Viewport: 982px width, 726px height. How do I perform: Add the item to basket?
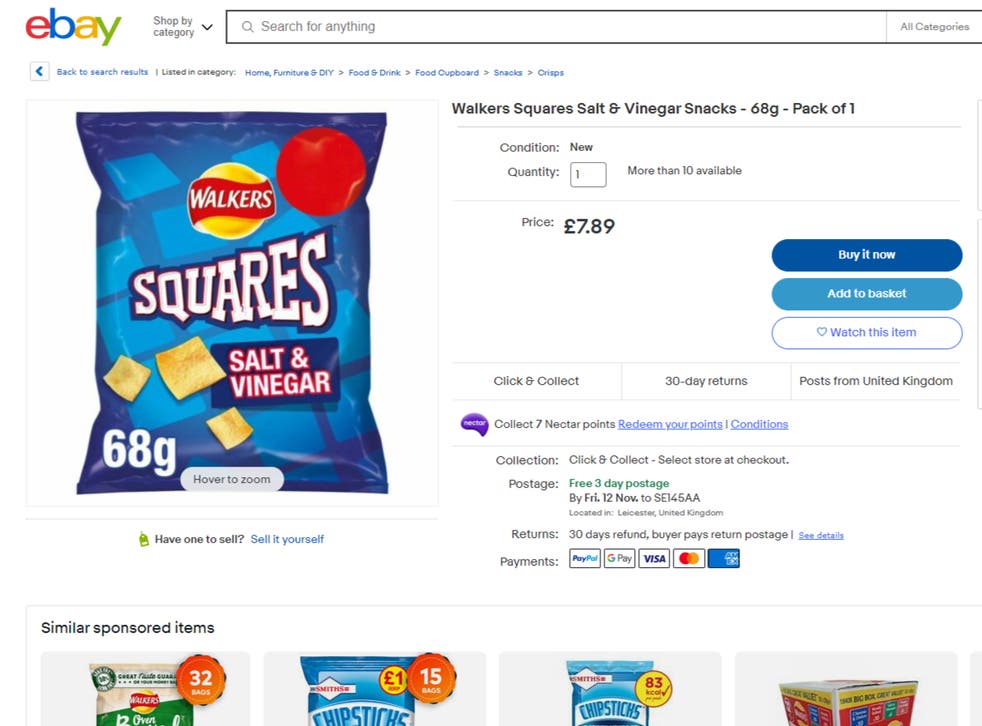click(x=866, y=294)
